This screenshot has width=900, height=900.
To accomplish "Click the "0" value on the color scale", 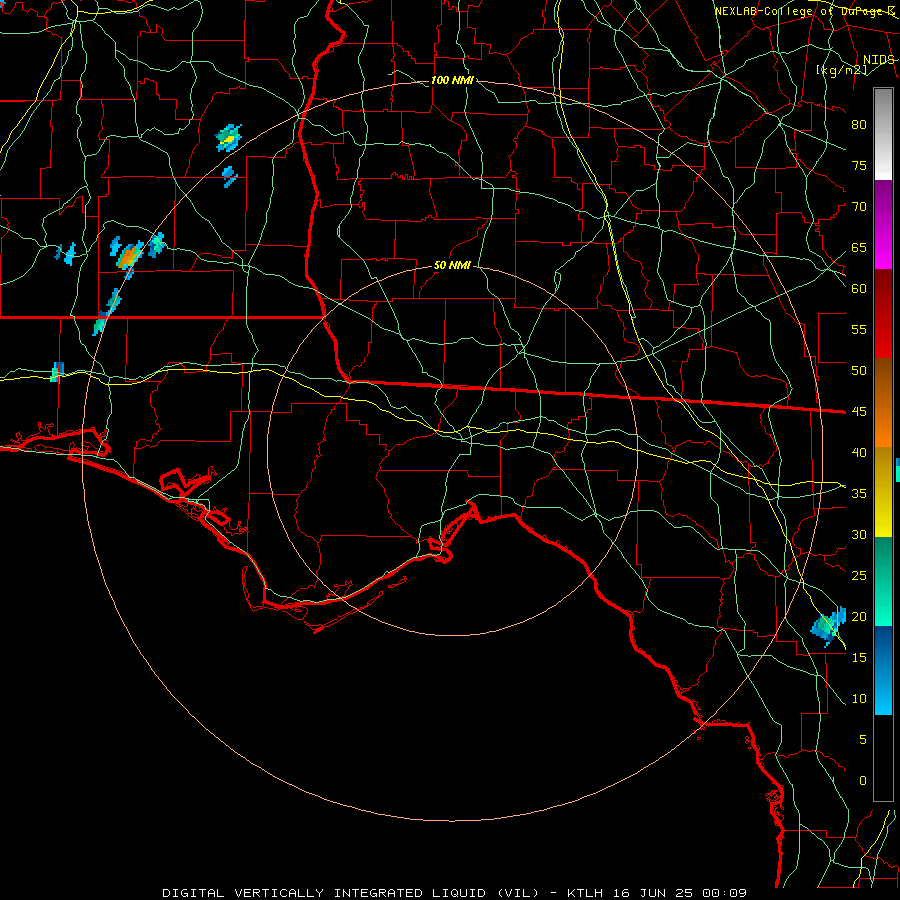I will pyautogui.click(x=863, y=781).
